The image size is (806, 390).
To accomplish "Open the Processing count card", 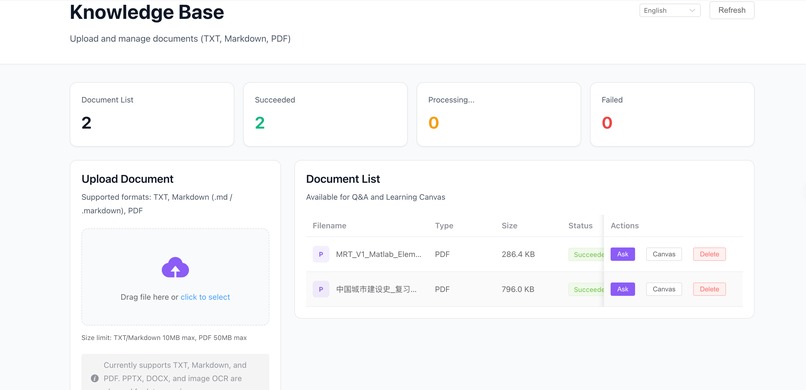I will click(x=499, y=115).
